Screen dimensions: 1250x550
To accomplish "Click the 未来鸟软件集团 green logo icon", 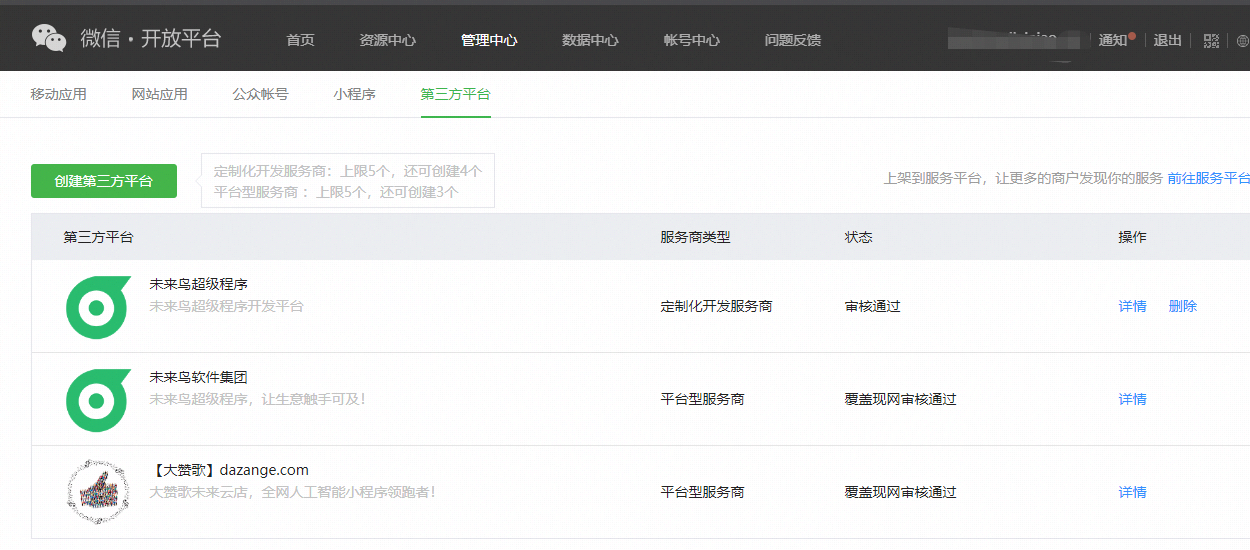I will pos(97,400).
